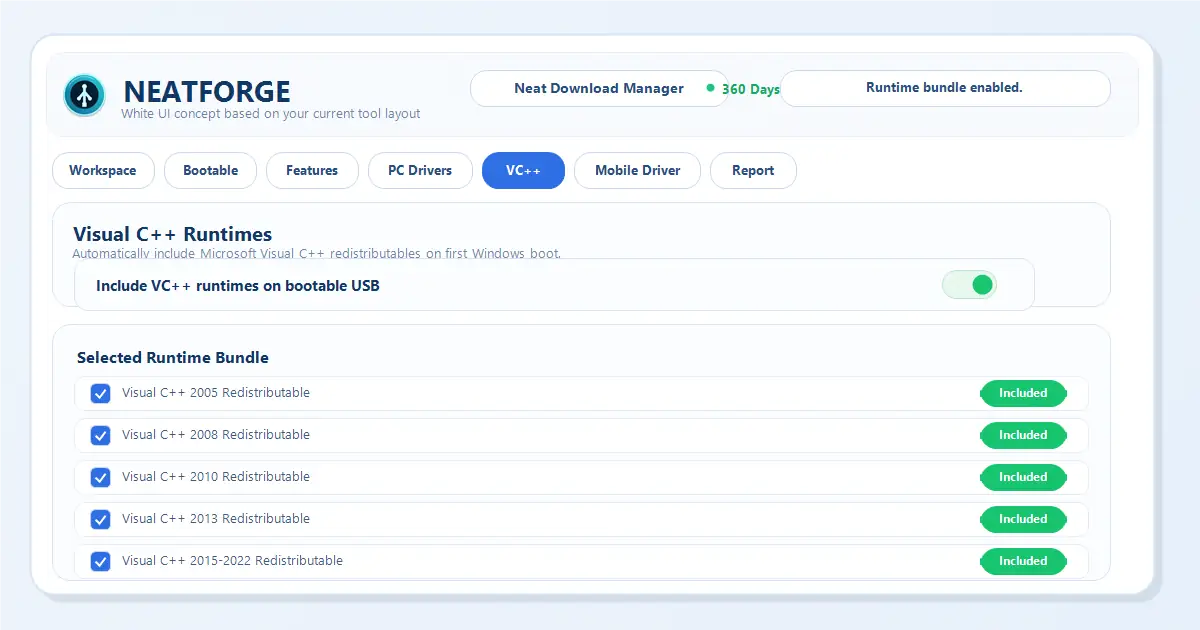This screenshot has height=630, width=1200.
Task: Uncheck Visual C++ 2015-2022 Redistributable checkbox
Action: pos(100,561)
